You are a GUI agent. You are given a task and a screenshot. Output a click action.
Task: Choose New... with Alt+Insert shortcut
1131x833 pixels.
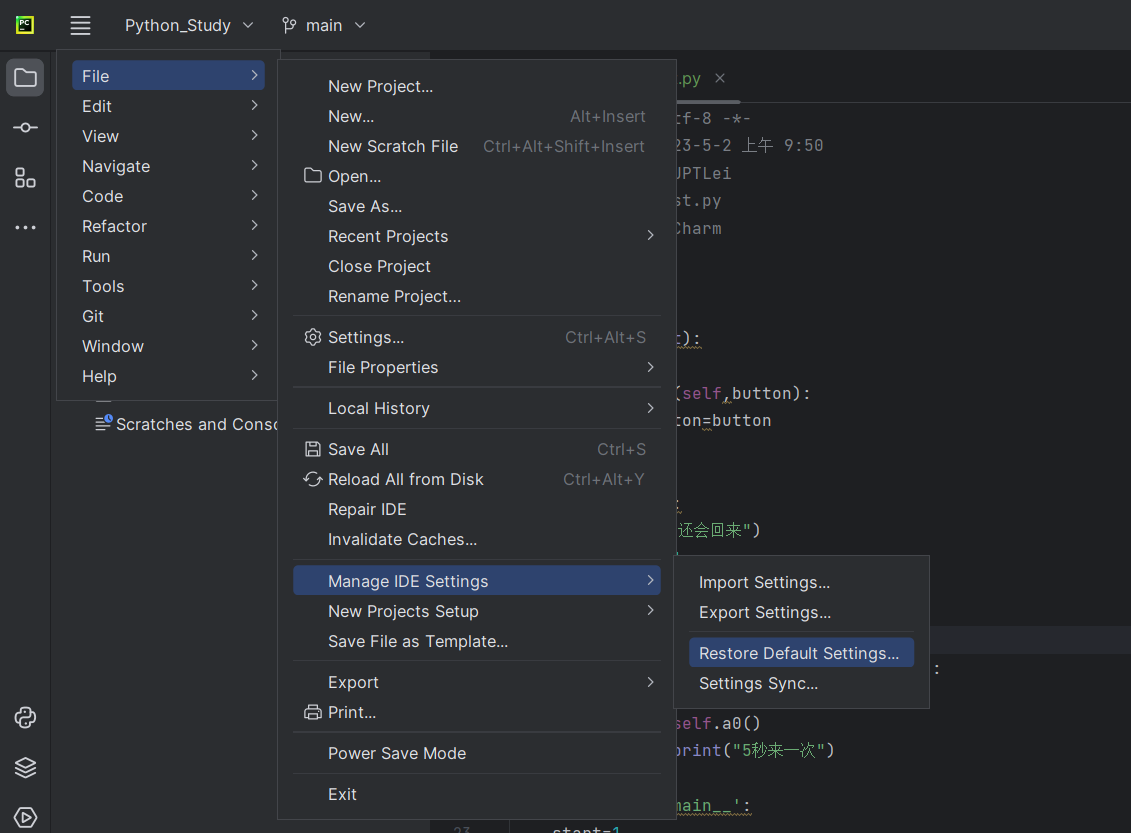tap(477, 116)
